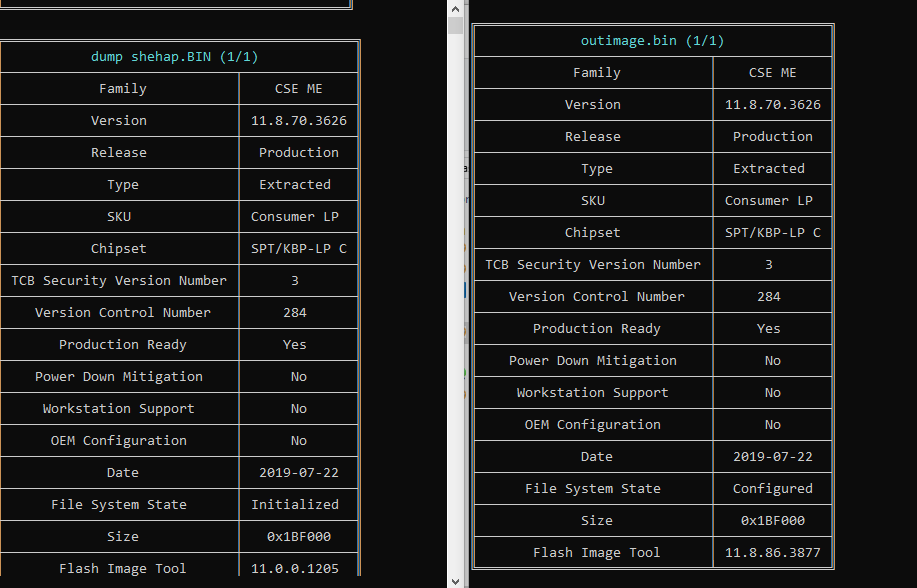Viewport: 917px width, 588px height.
Task: Click 'Flash Image Tool' label in outimage.bin table
Action: point(597,552)
